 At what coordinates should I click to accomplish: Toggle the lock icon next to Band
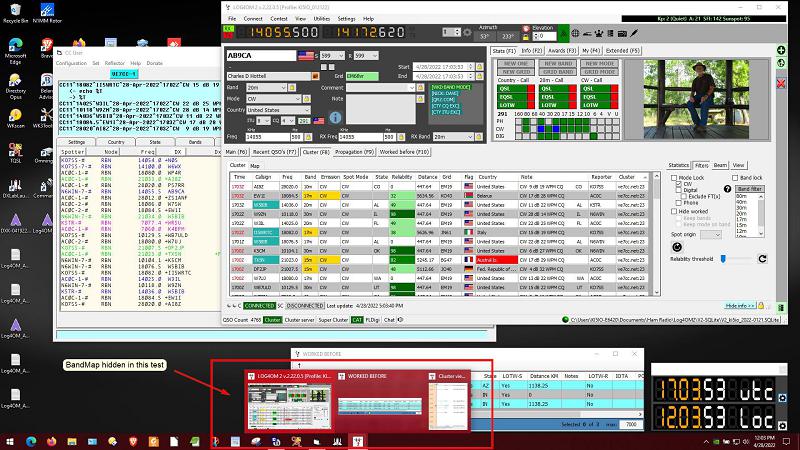(292, 88)
